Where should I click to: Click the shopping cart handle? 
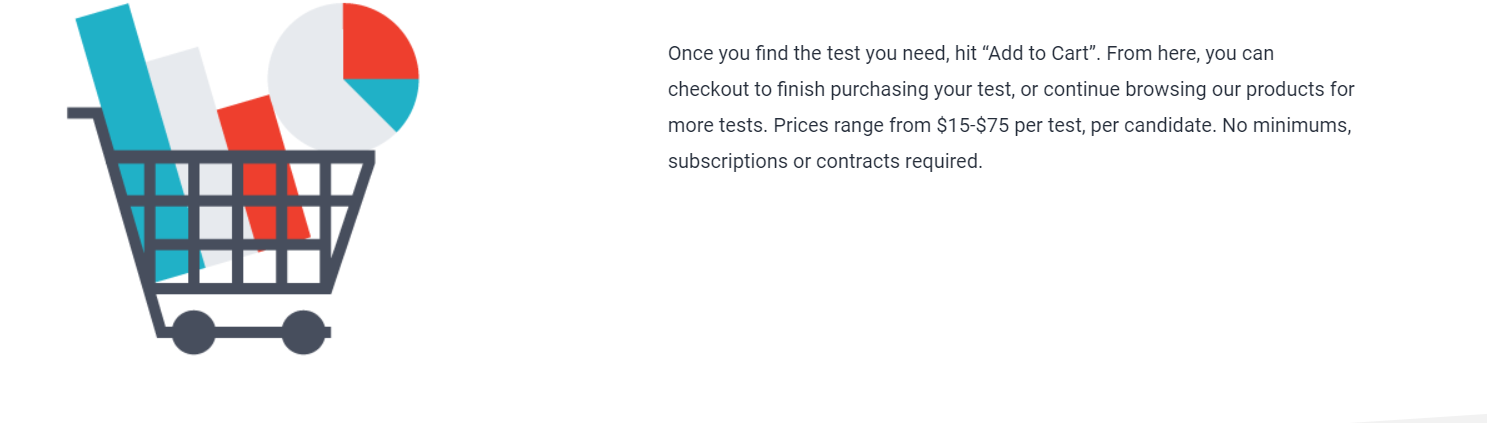82,113
